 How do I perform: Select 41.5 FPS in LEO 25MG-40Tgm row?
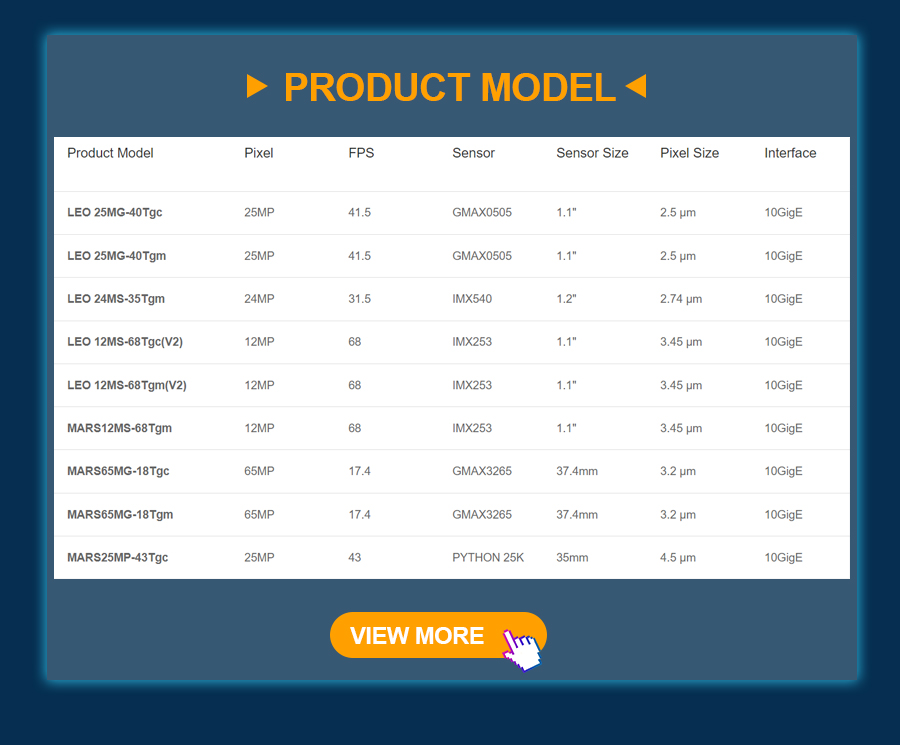pos(359,255)
